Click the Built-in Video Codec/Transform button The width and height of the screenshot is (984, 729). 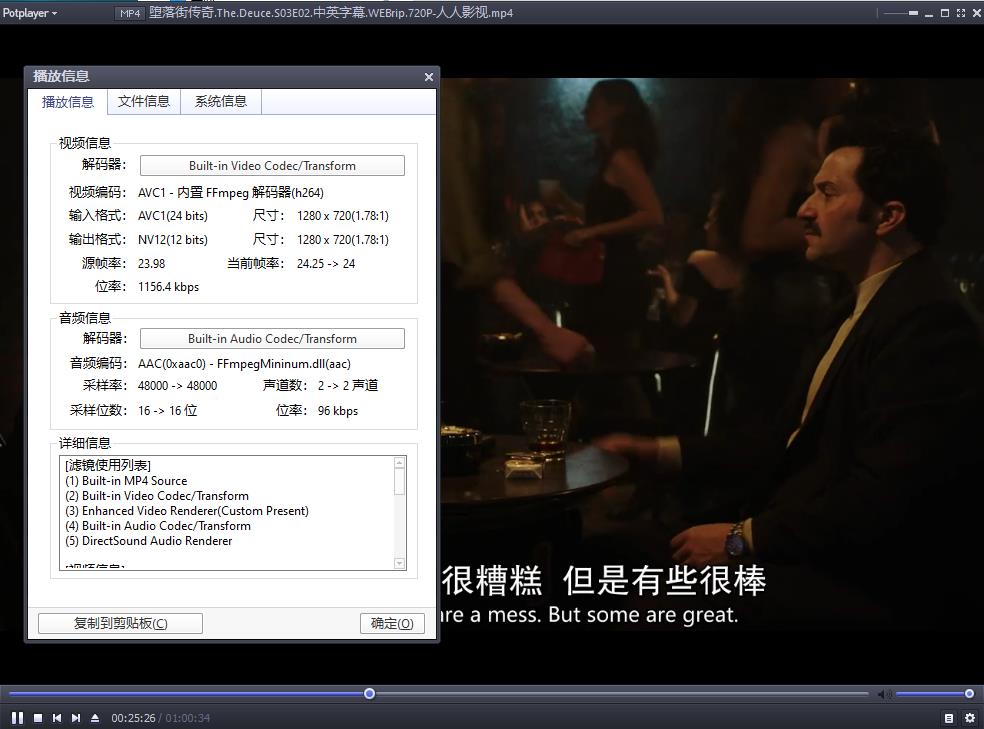pos(272,166)
